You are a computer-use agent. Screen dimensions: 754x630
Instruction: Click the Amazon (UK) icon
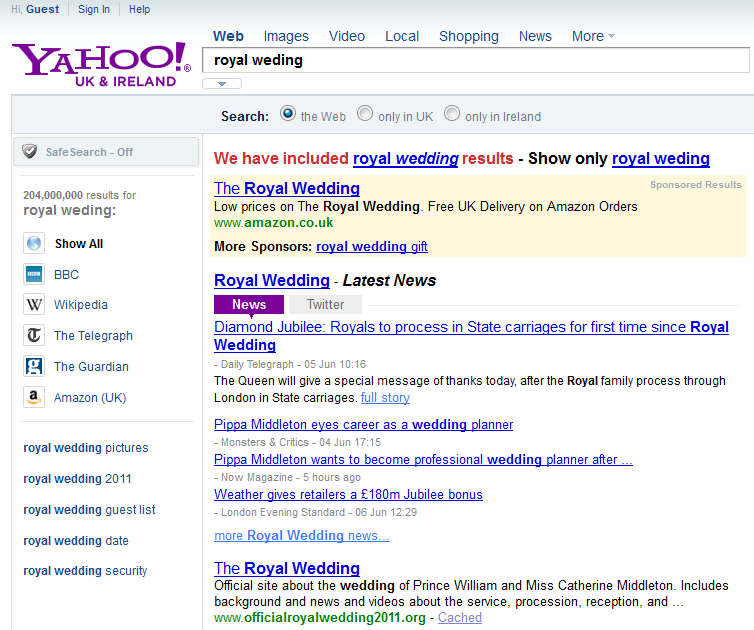(34, 397)
